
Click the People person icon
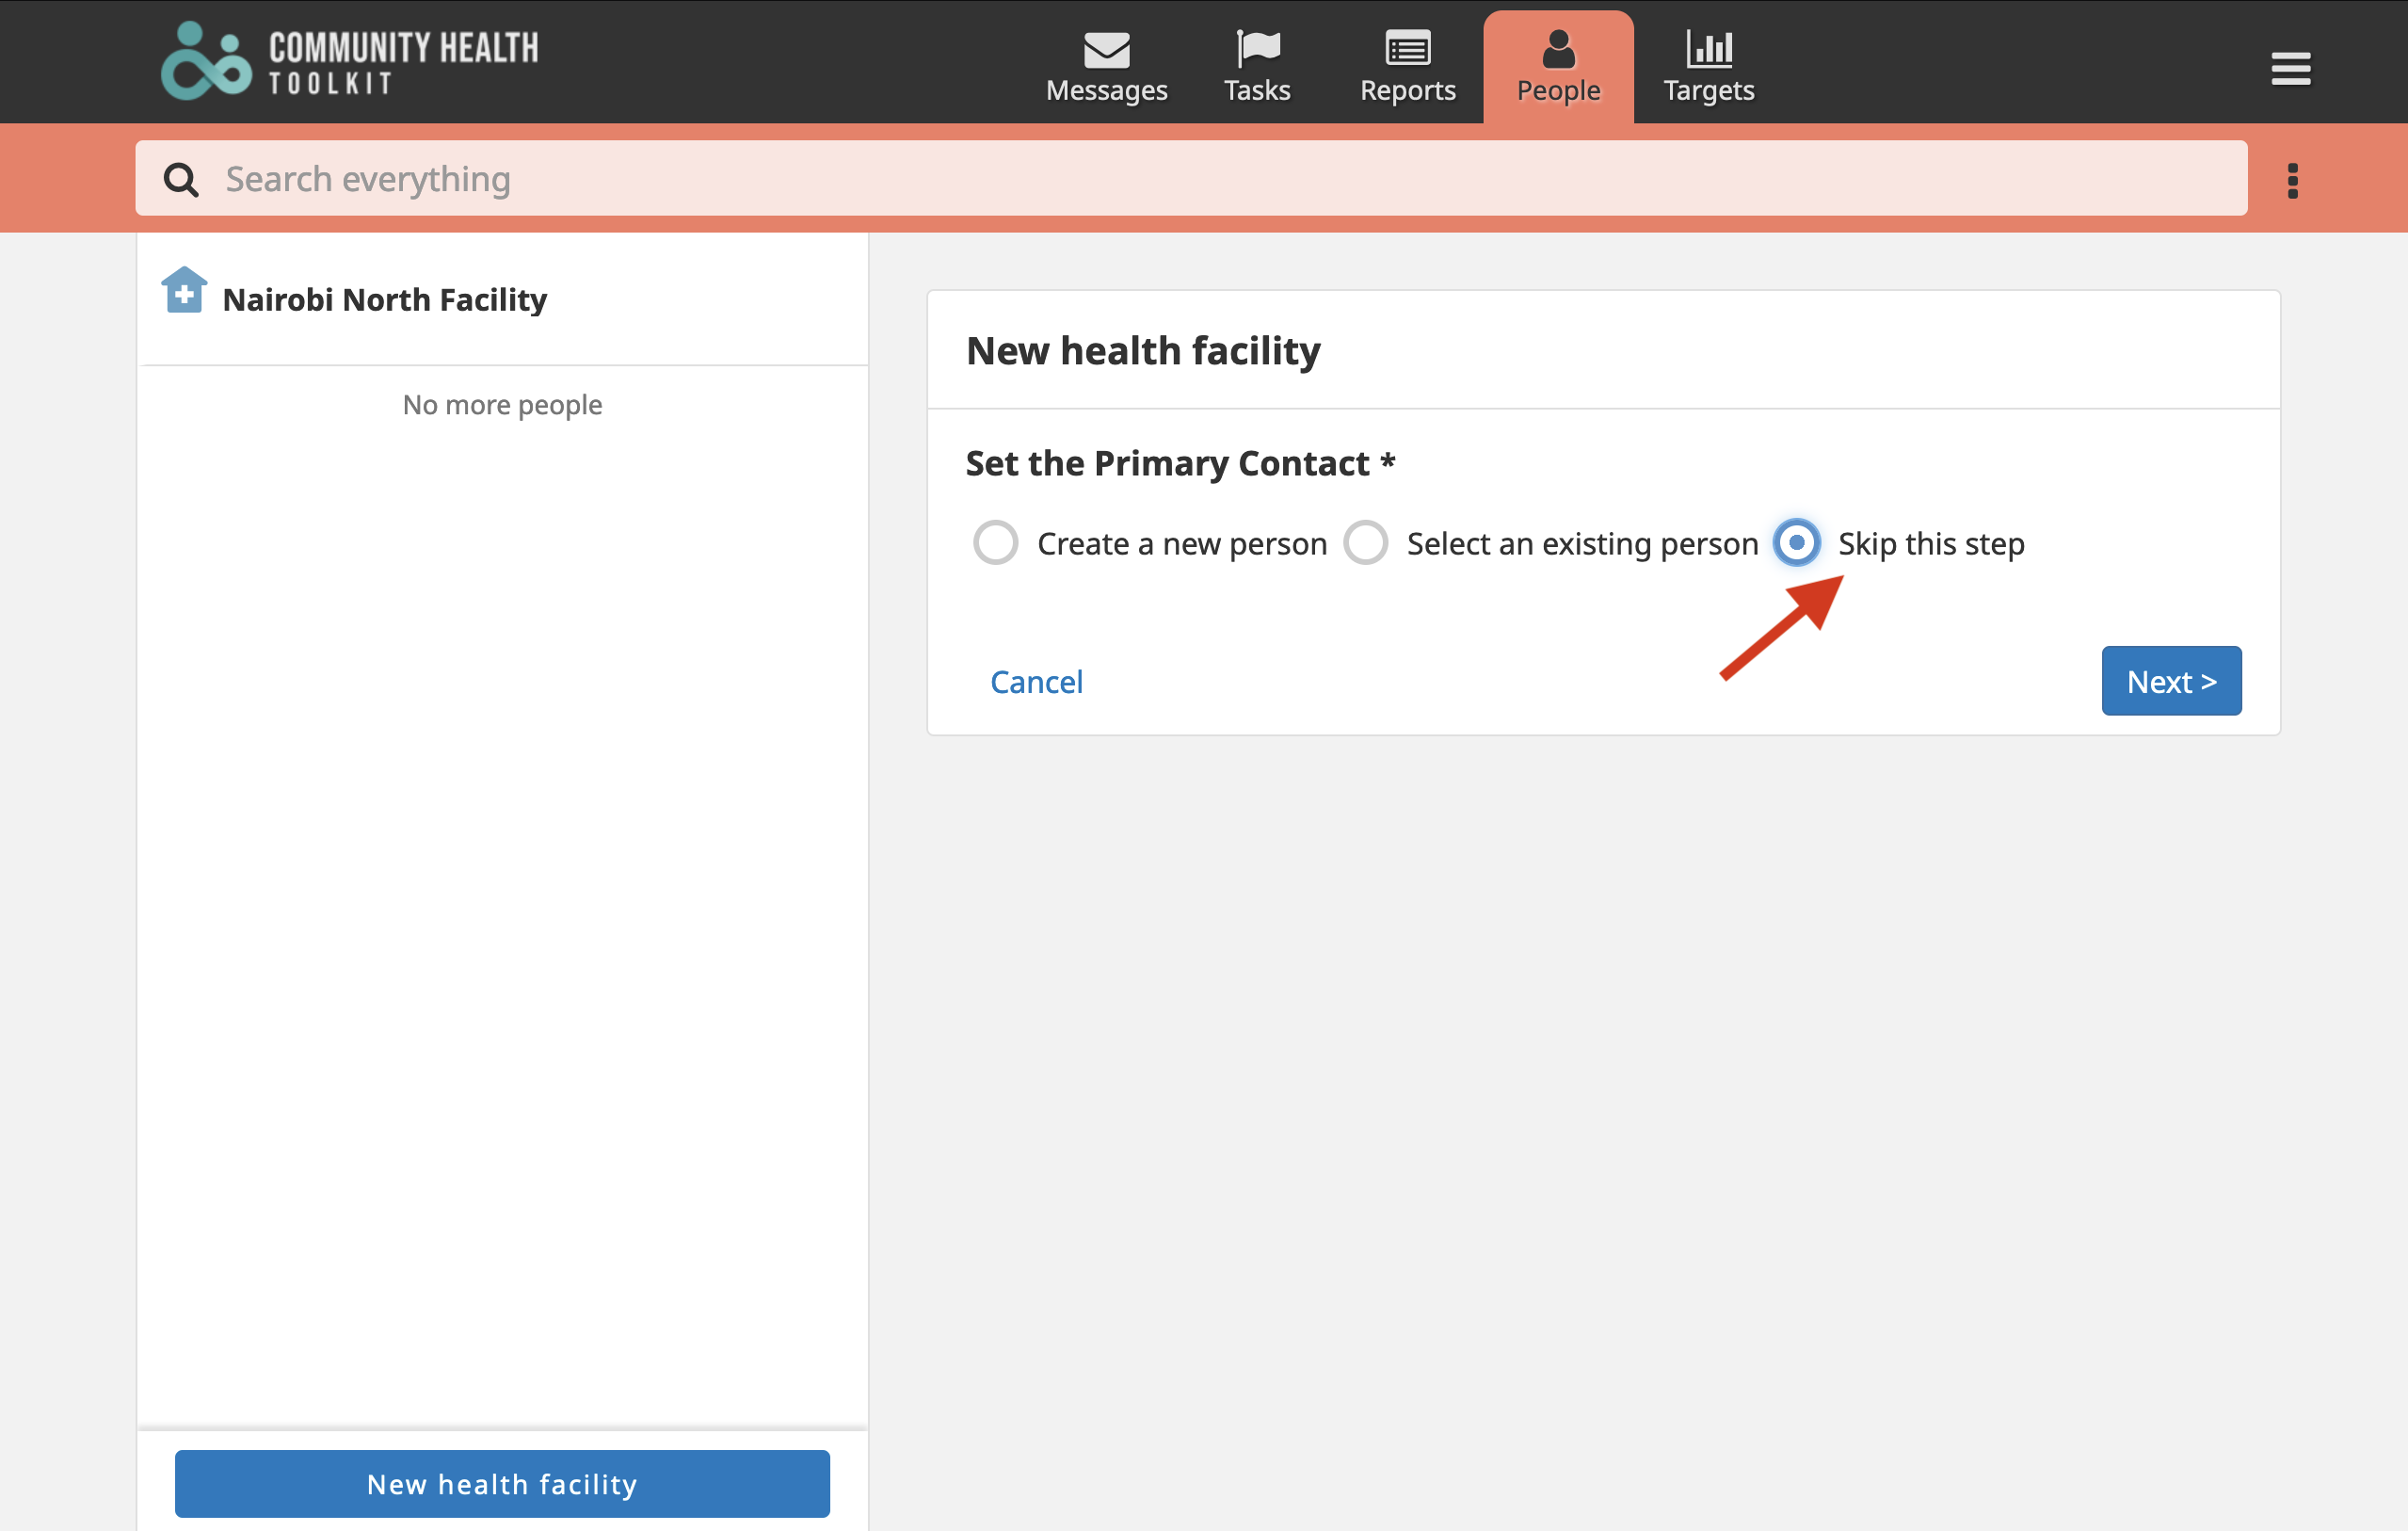[1558, 49]
